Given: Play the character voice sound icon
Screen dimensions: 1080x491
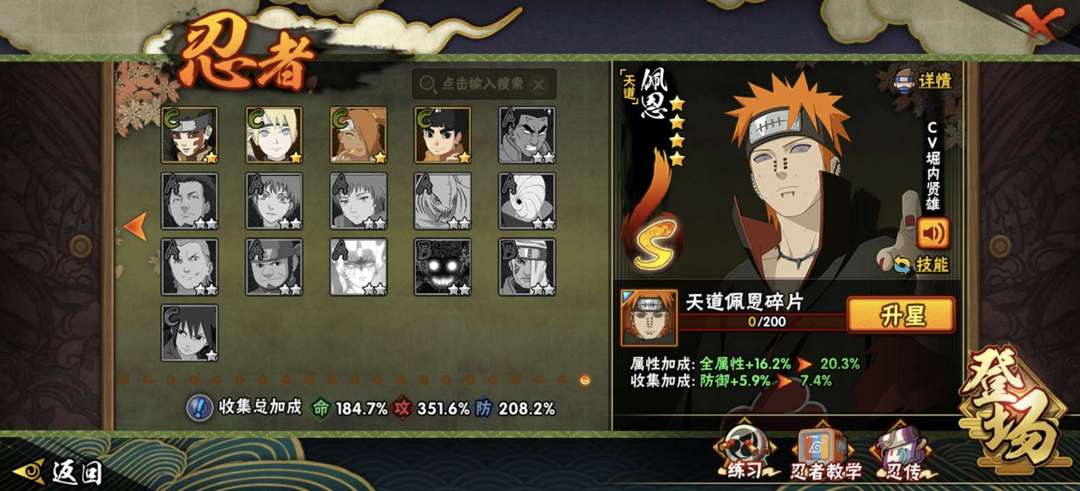Looking at the screenshot, I should 933,233.
